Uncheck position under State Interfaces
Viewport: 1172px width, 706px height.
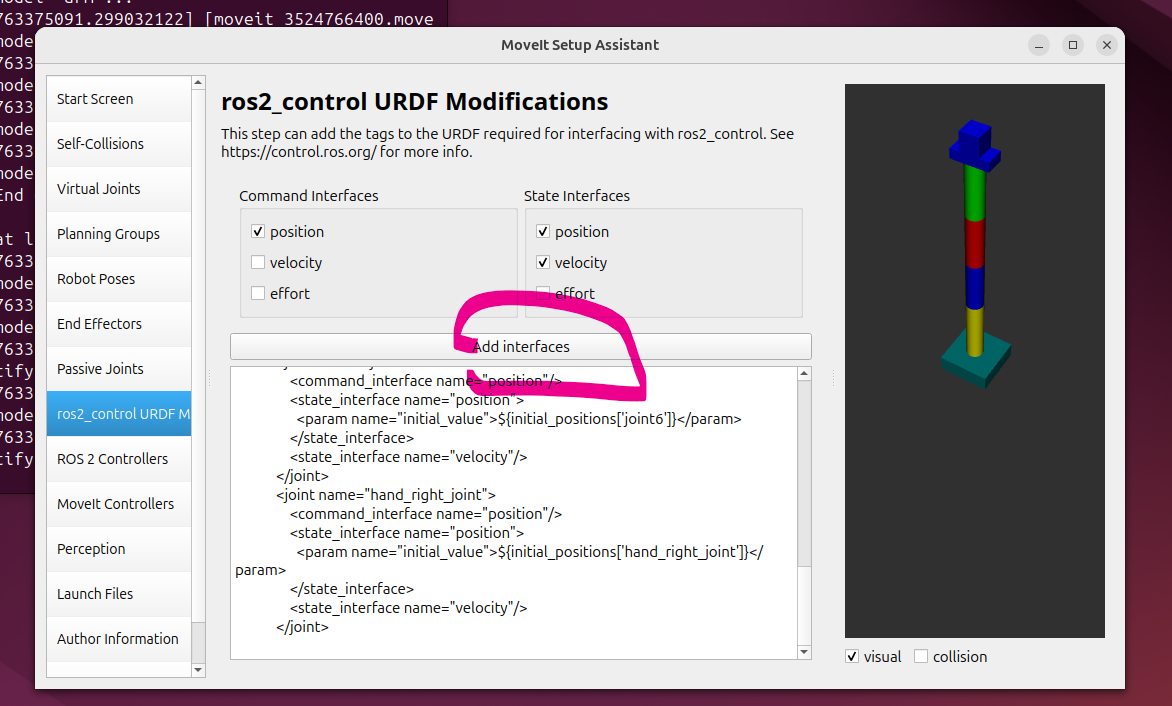click(543, 232)
